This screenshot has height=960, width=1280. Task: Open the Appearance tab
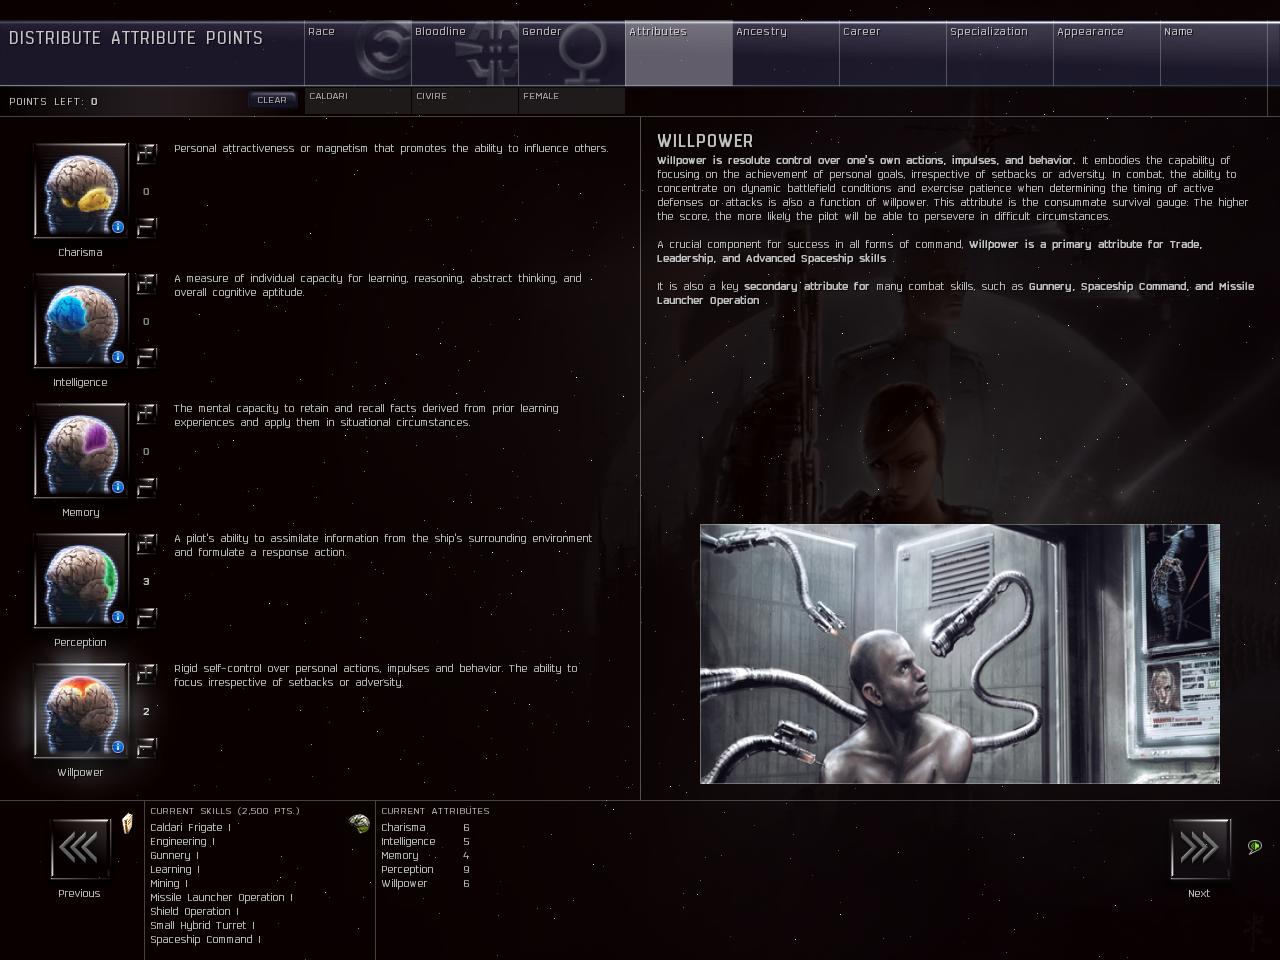[x=1107, y=53]
